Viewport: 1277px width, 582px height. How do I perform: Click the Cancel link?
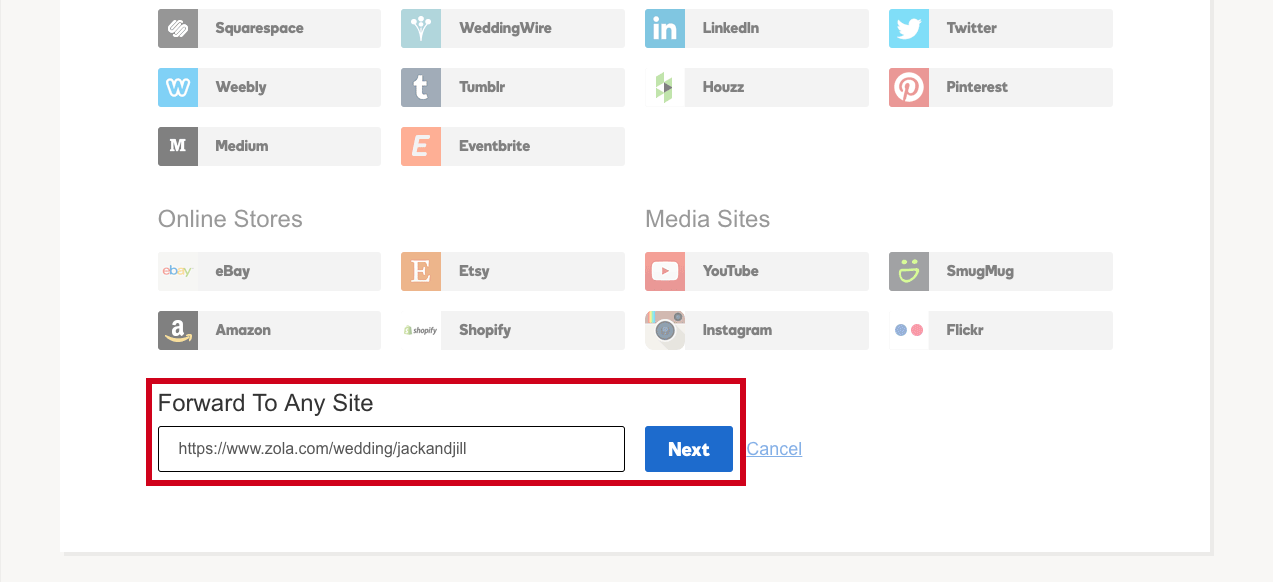click(x=774, y=449)
